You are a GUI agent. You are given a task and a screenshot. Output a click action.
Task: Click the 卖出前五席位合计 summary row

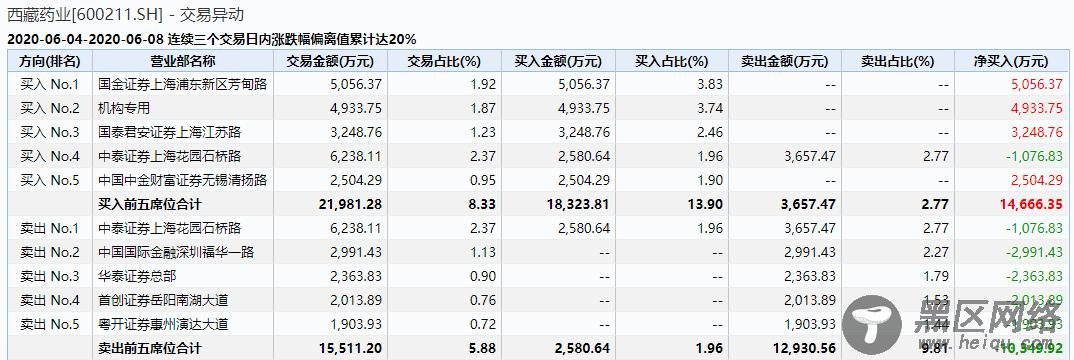pyautogui.click(x=537, y=348)
